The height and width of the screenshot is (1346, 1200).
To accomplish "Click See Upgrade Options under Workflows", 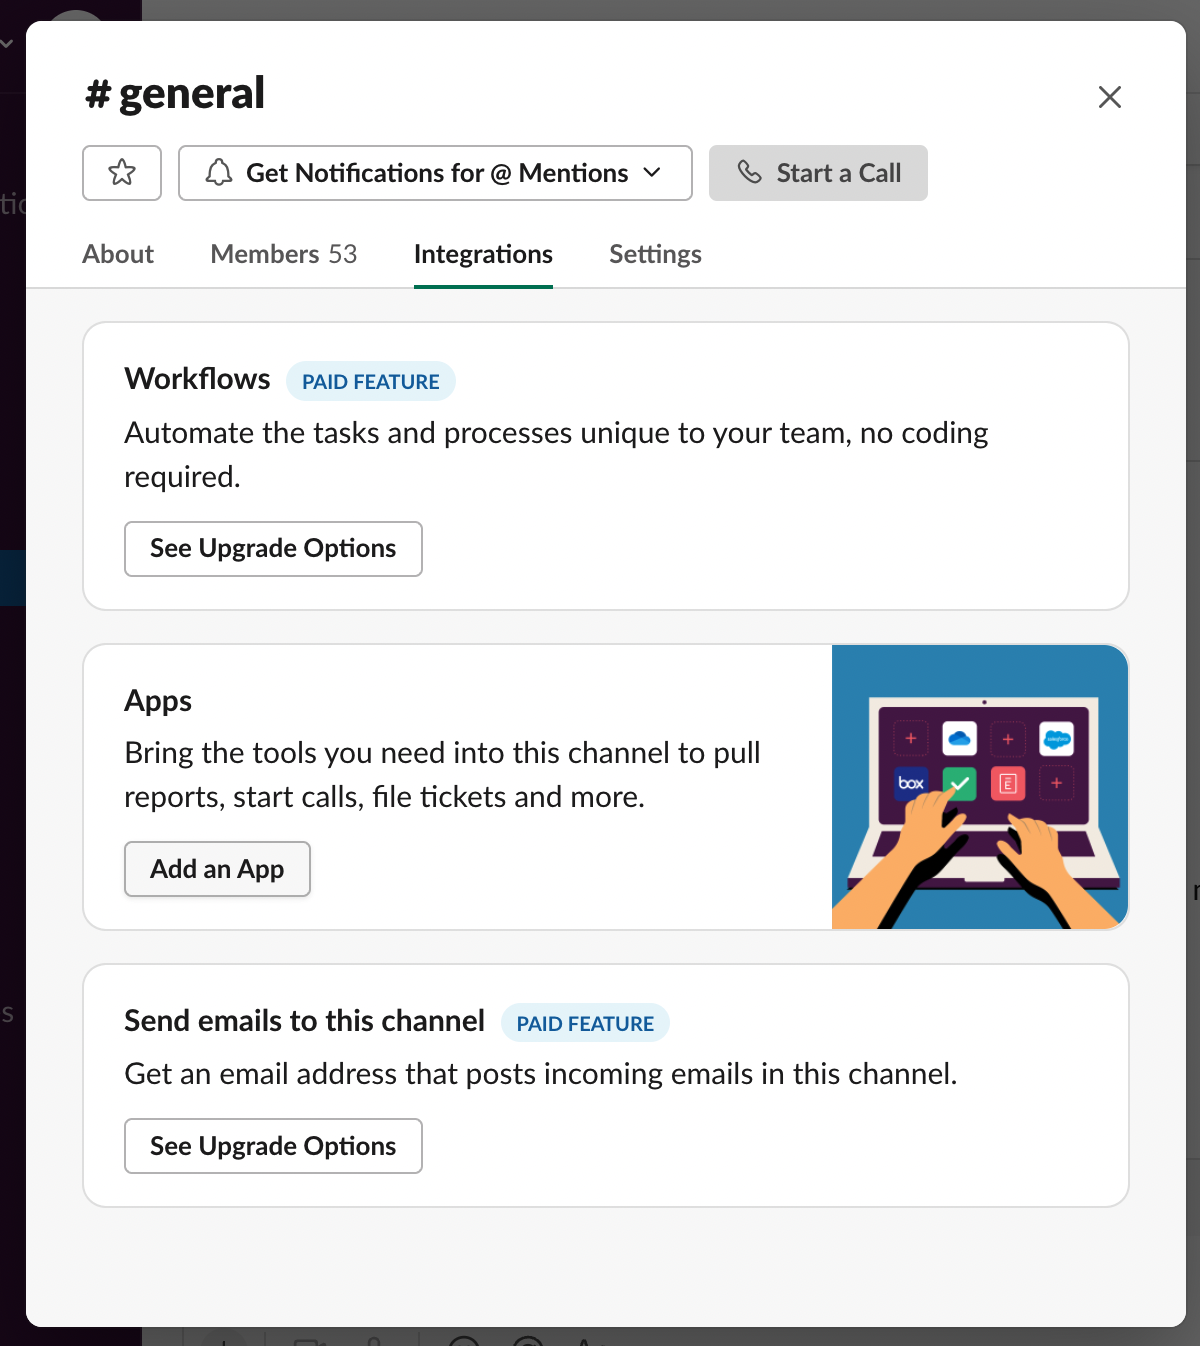I will click(273, 549).
